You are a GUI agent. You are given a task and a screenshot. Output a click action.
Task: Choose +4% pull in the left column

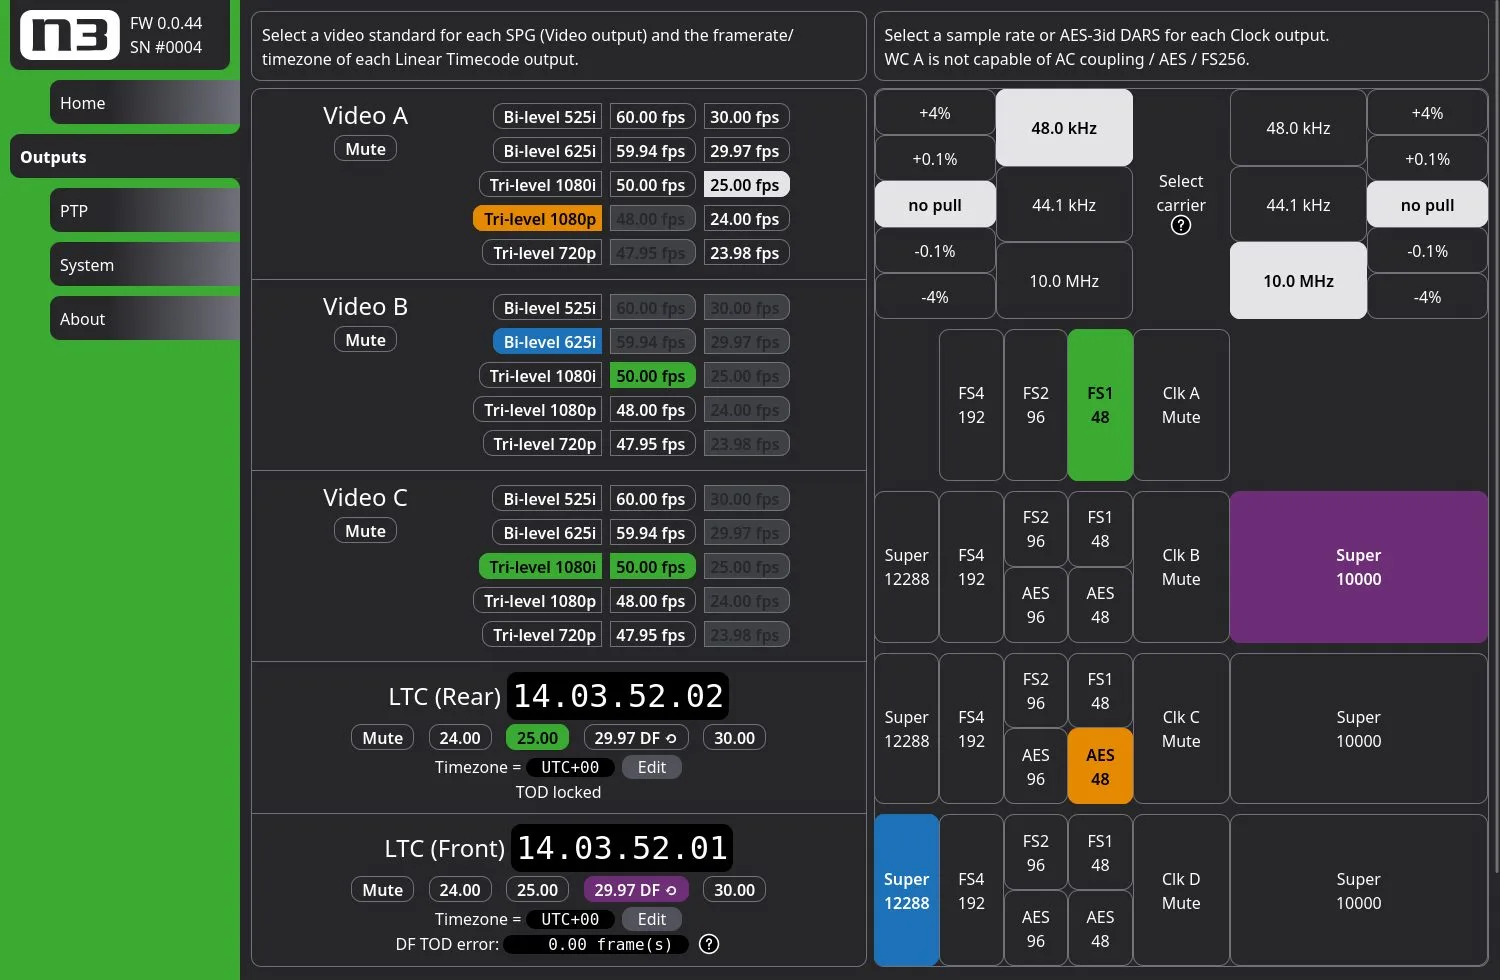(x=935, y=113)
